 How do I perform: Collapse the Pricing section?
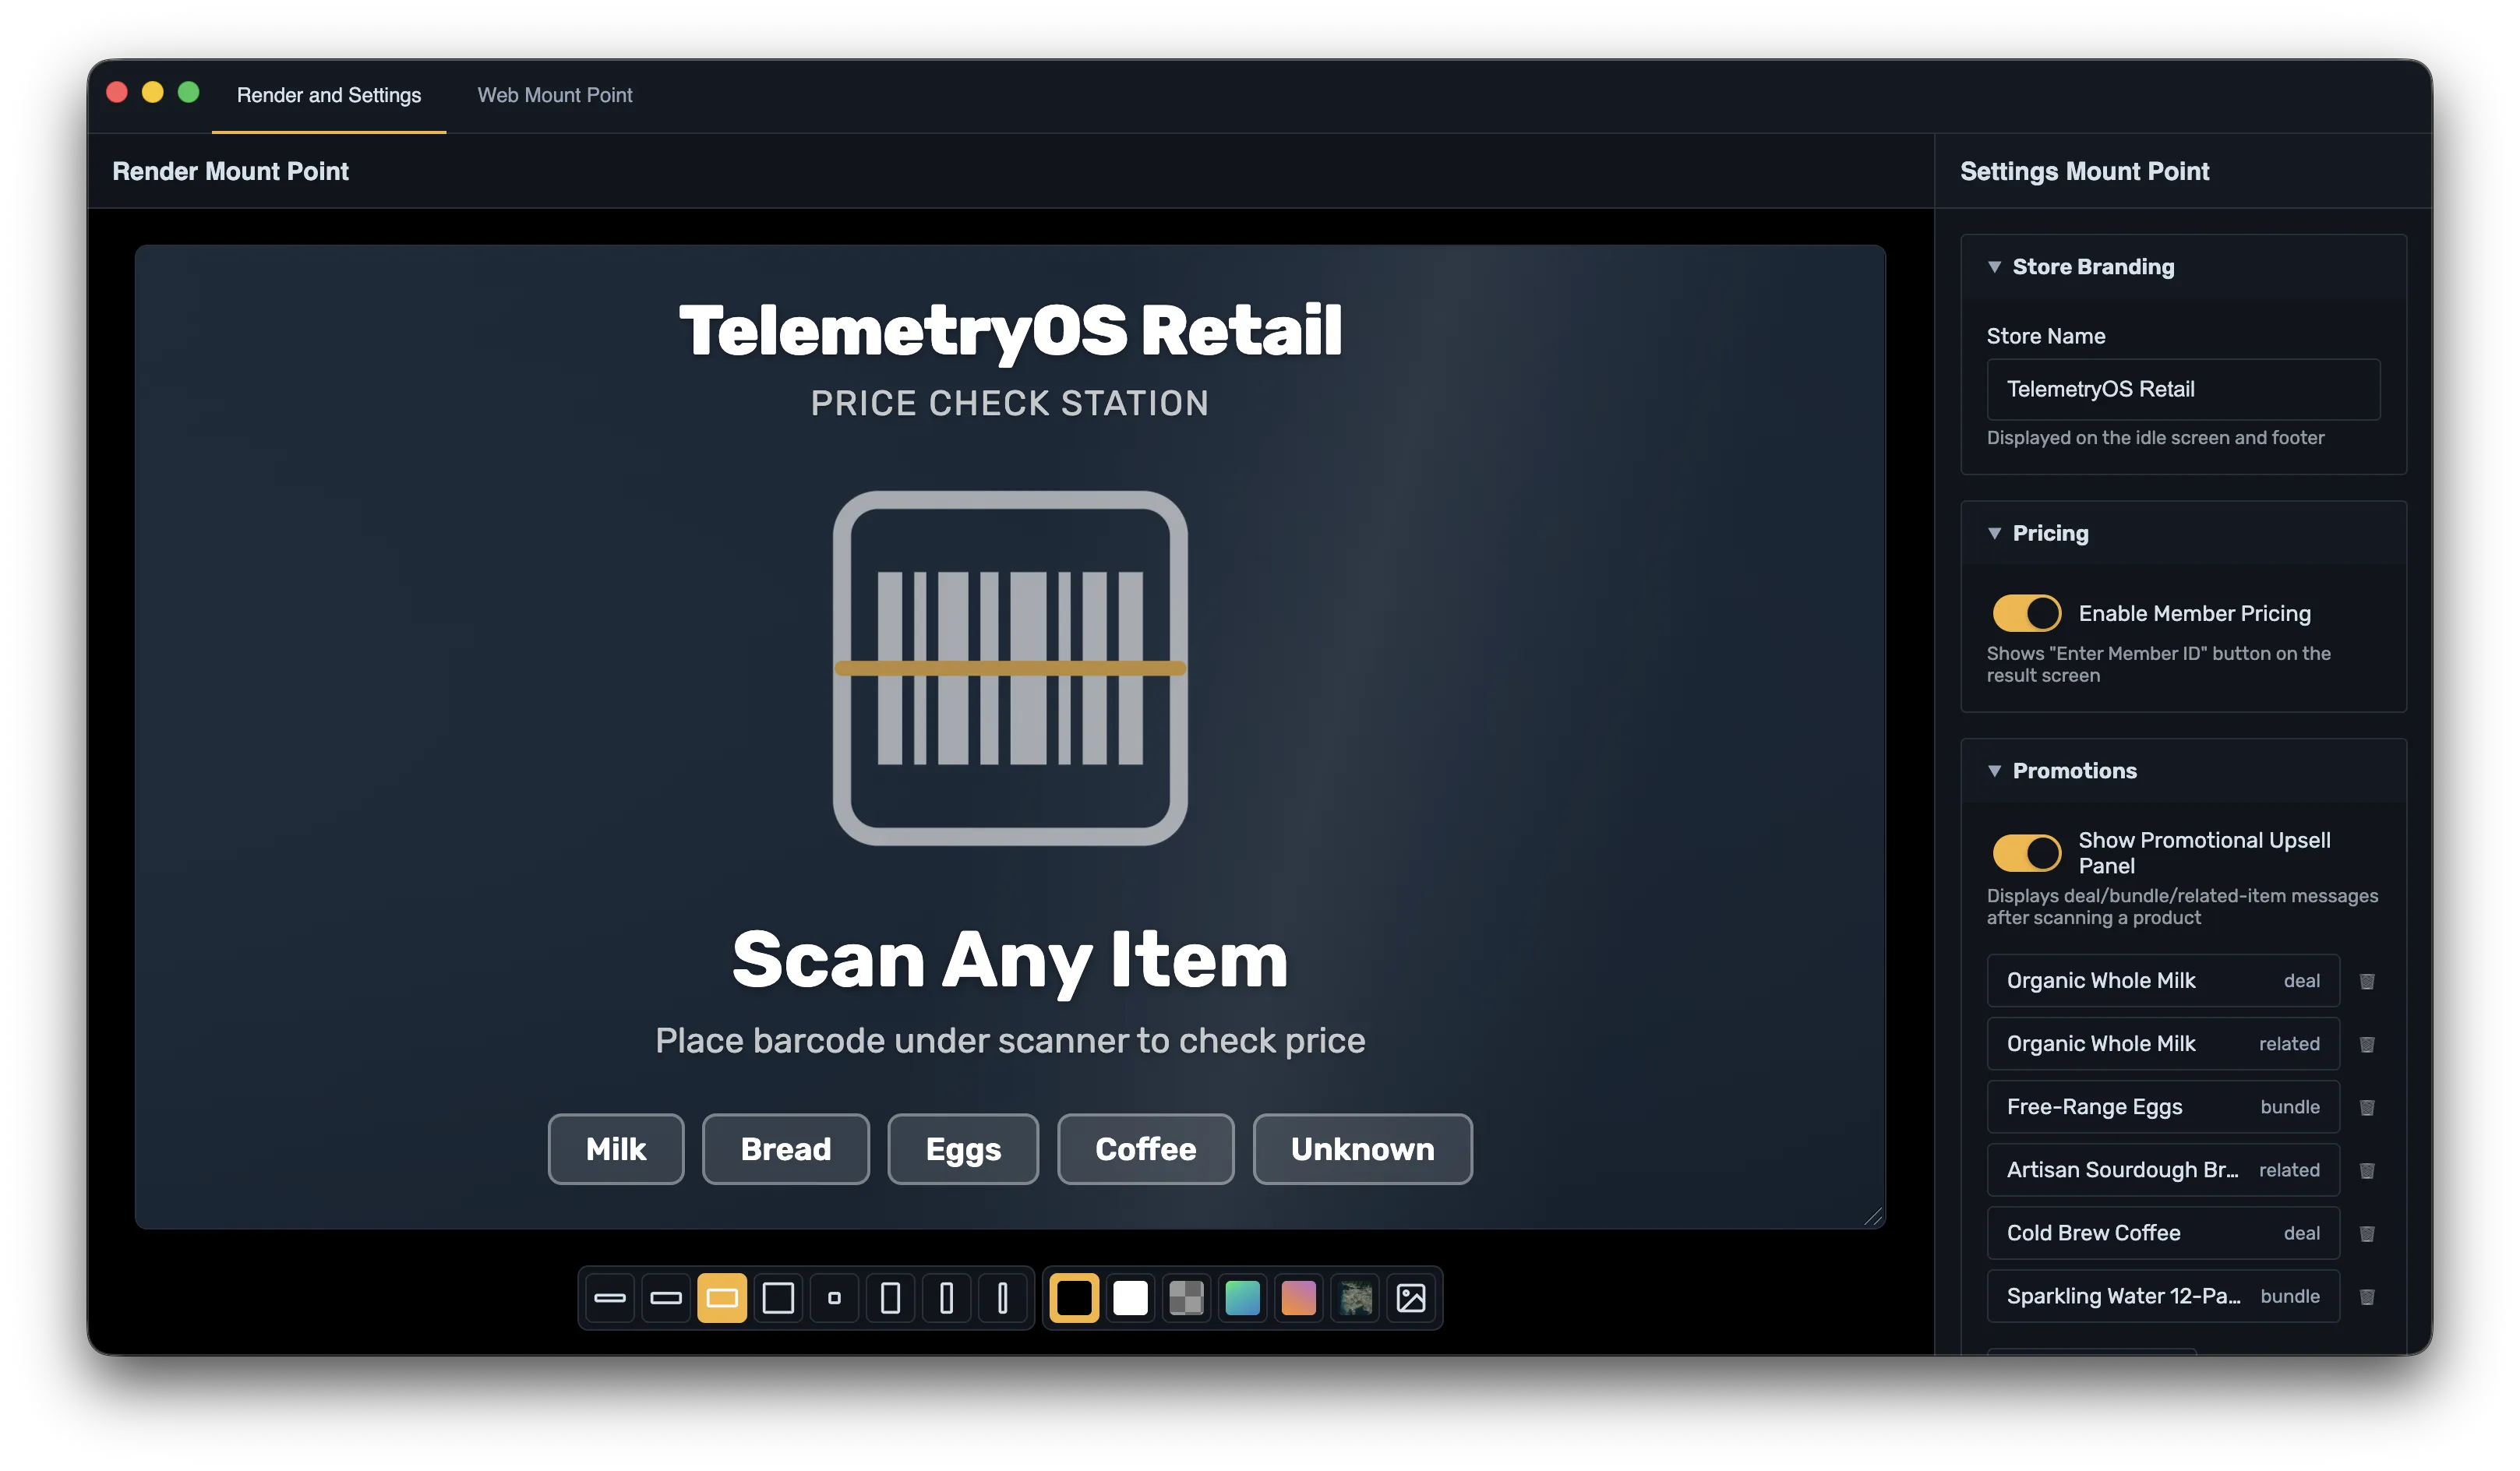pos(2183,533)
